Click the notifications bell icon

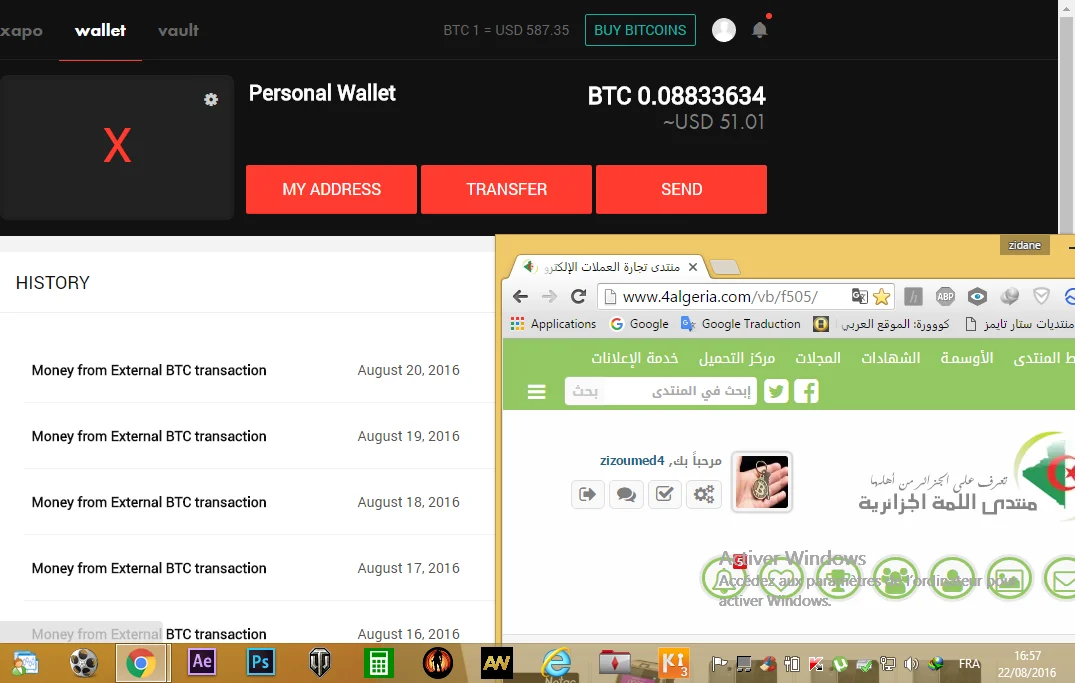(x=759, y=30)
